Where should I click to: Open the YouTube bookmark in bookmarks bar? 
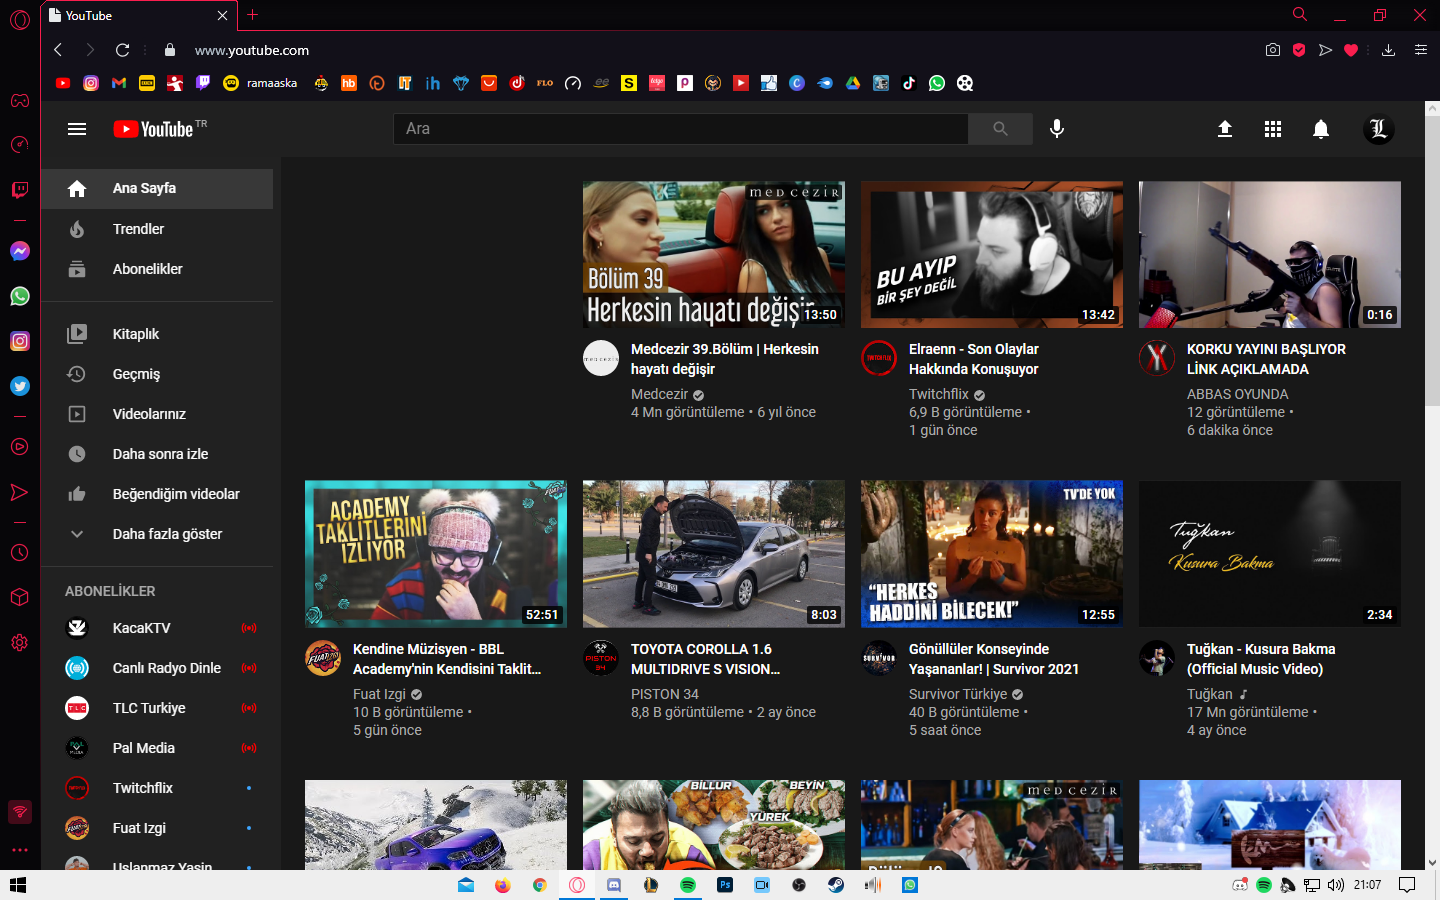point(63,83)
